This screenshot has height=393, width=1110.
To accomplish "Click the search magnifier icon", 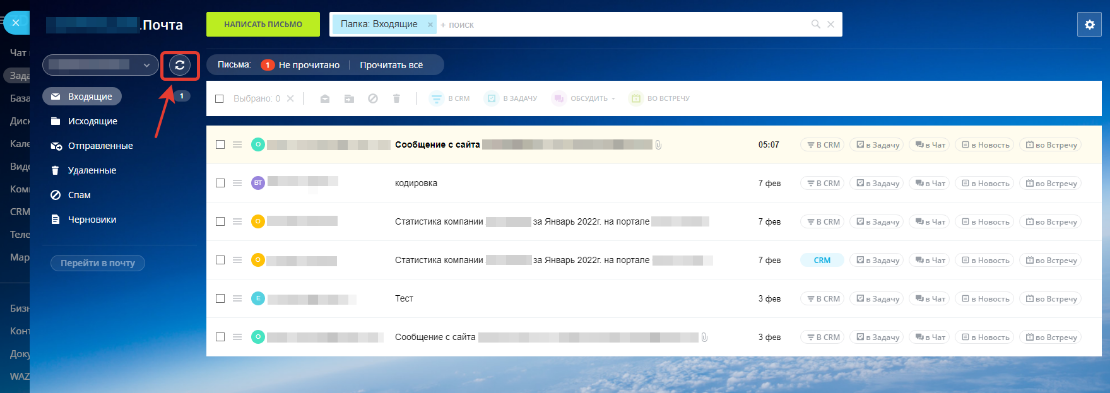I will pyautogui.click(x=816, y=24).
